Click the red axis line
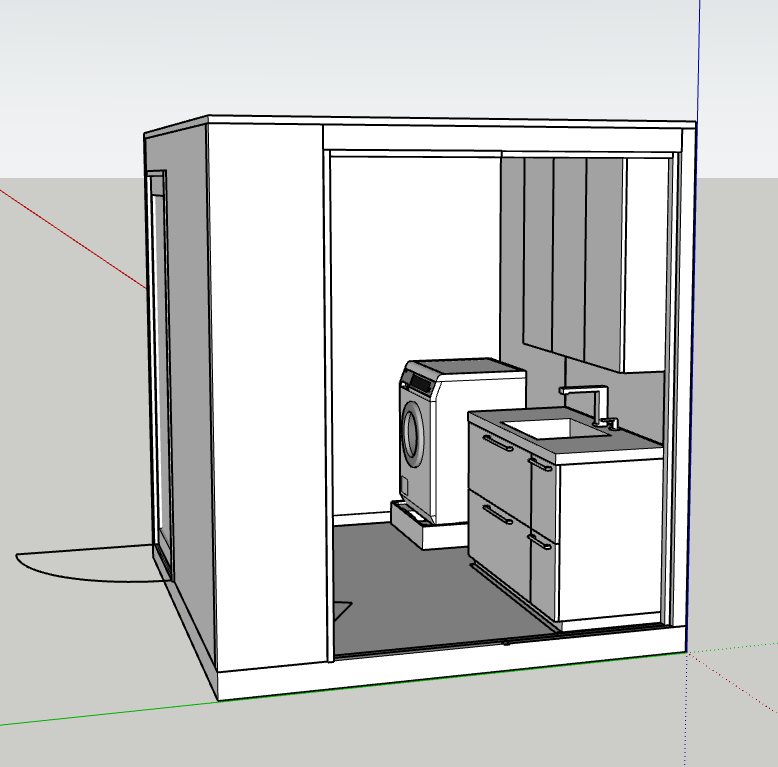 click(70, 236)
